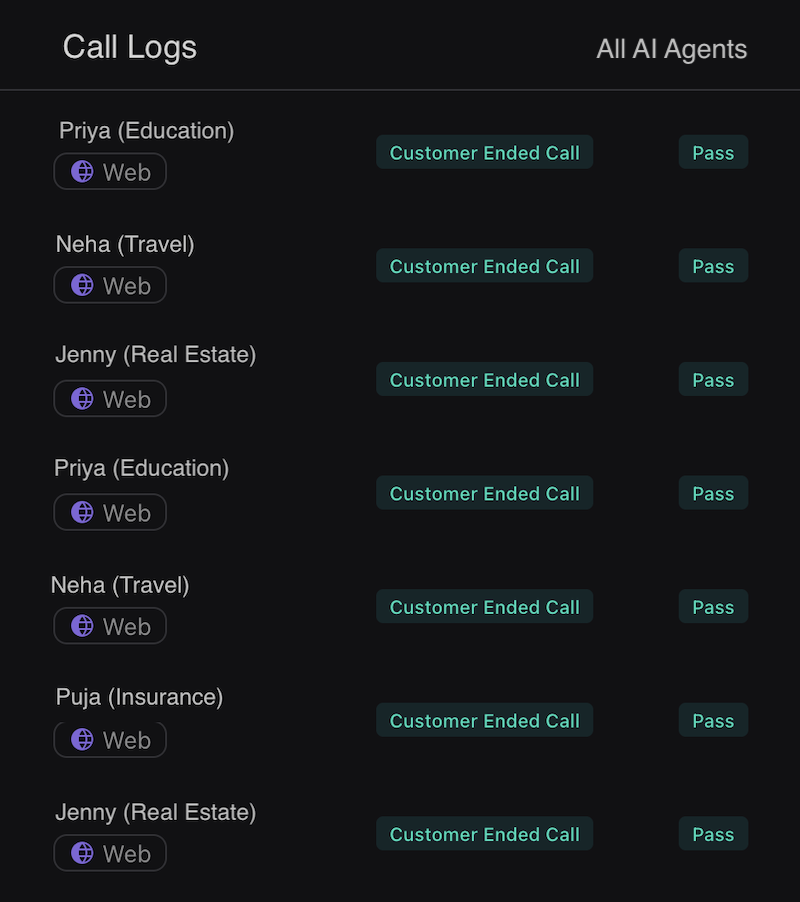Click globe icon under second Neha (Travel) entry
The width and height of the screenshot is (800, 902).
click(83, 627)
